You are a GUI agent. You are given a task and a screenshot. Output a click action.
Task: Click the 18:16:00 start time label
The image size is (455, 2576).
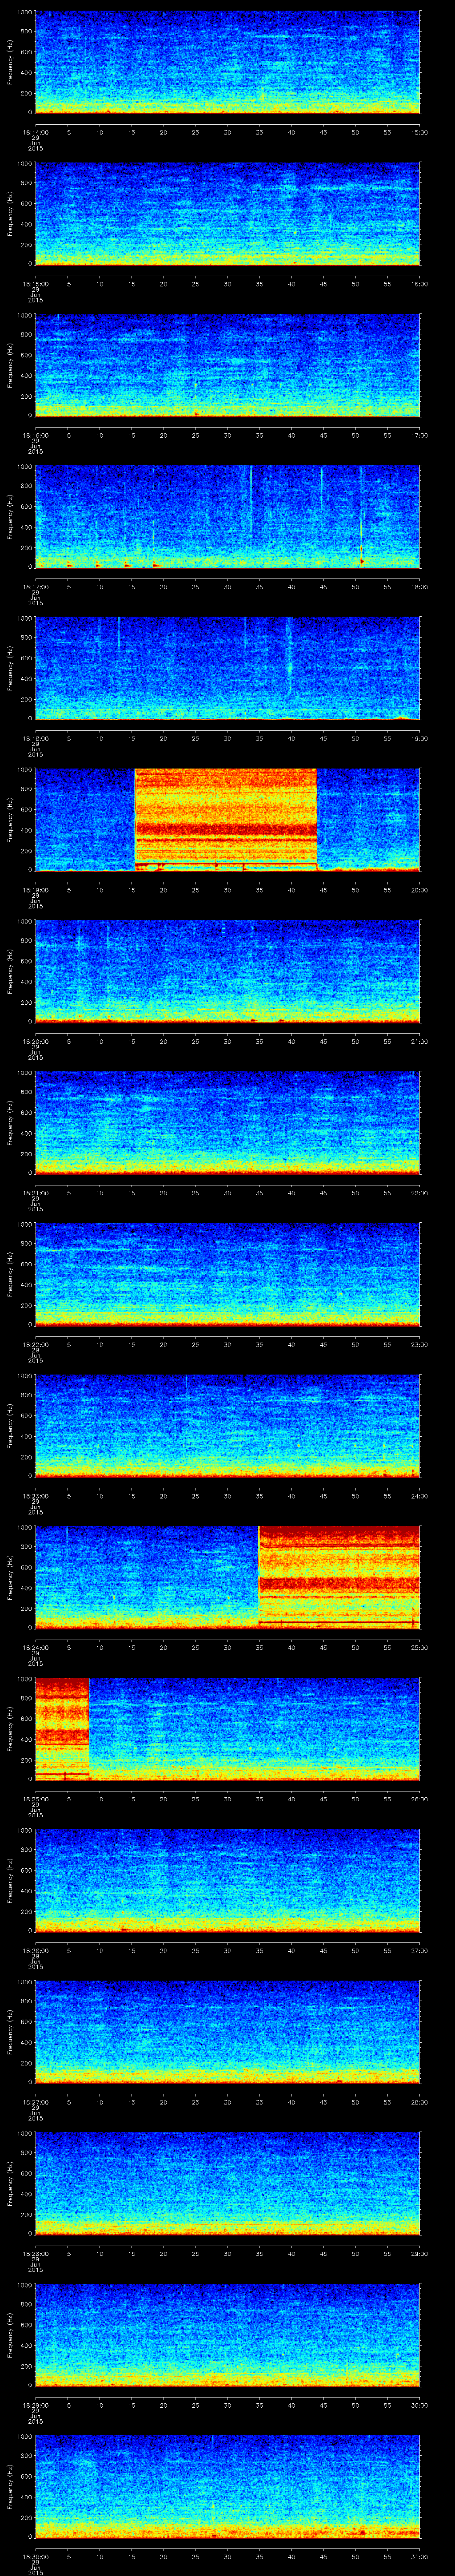35,435
